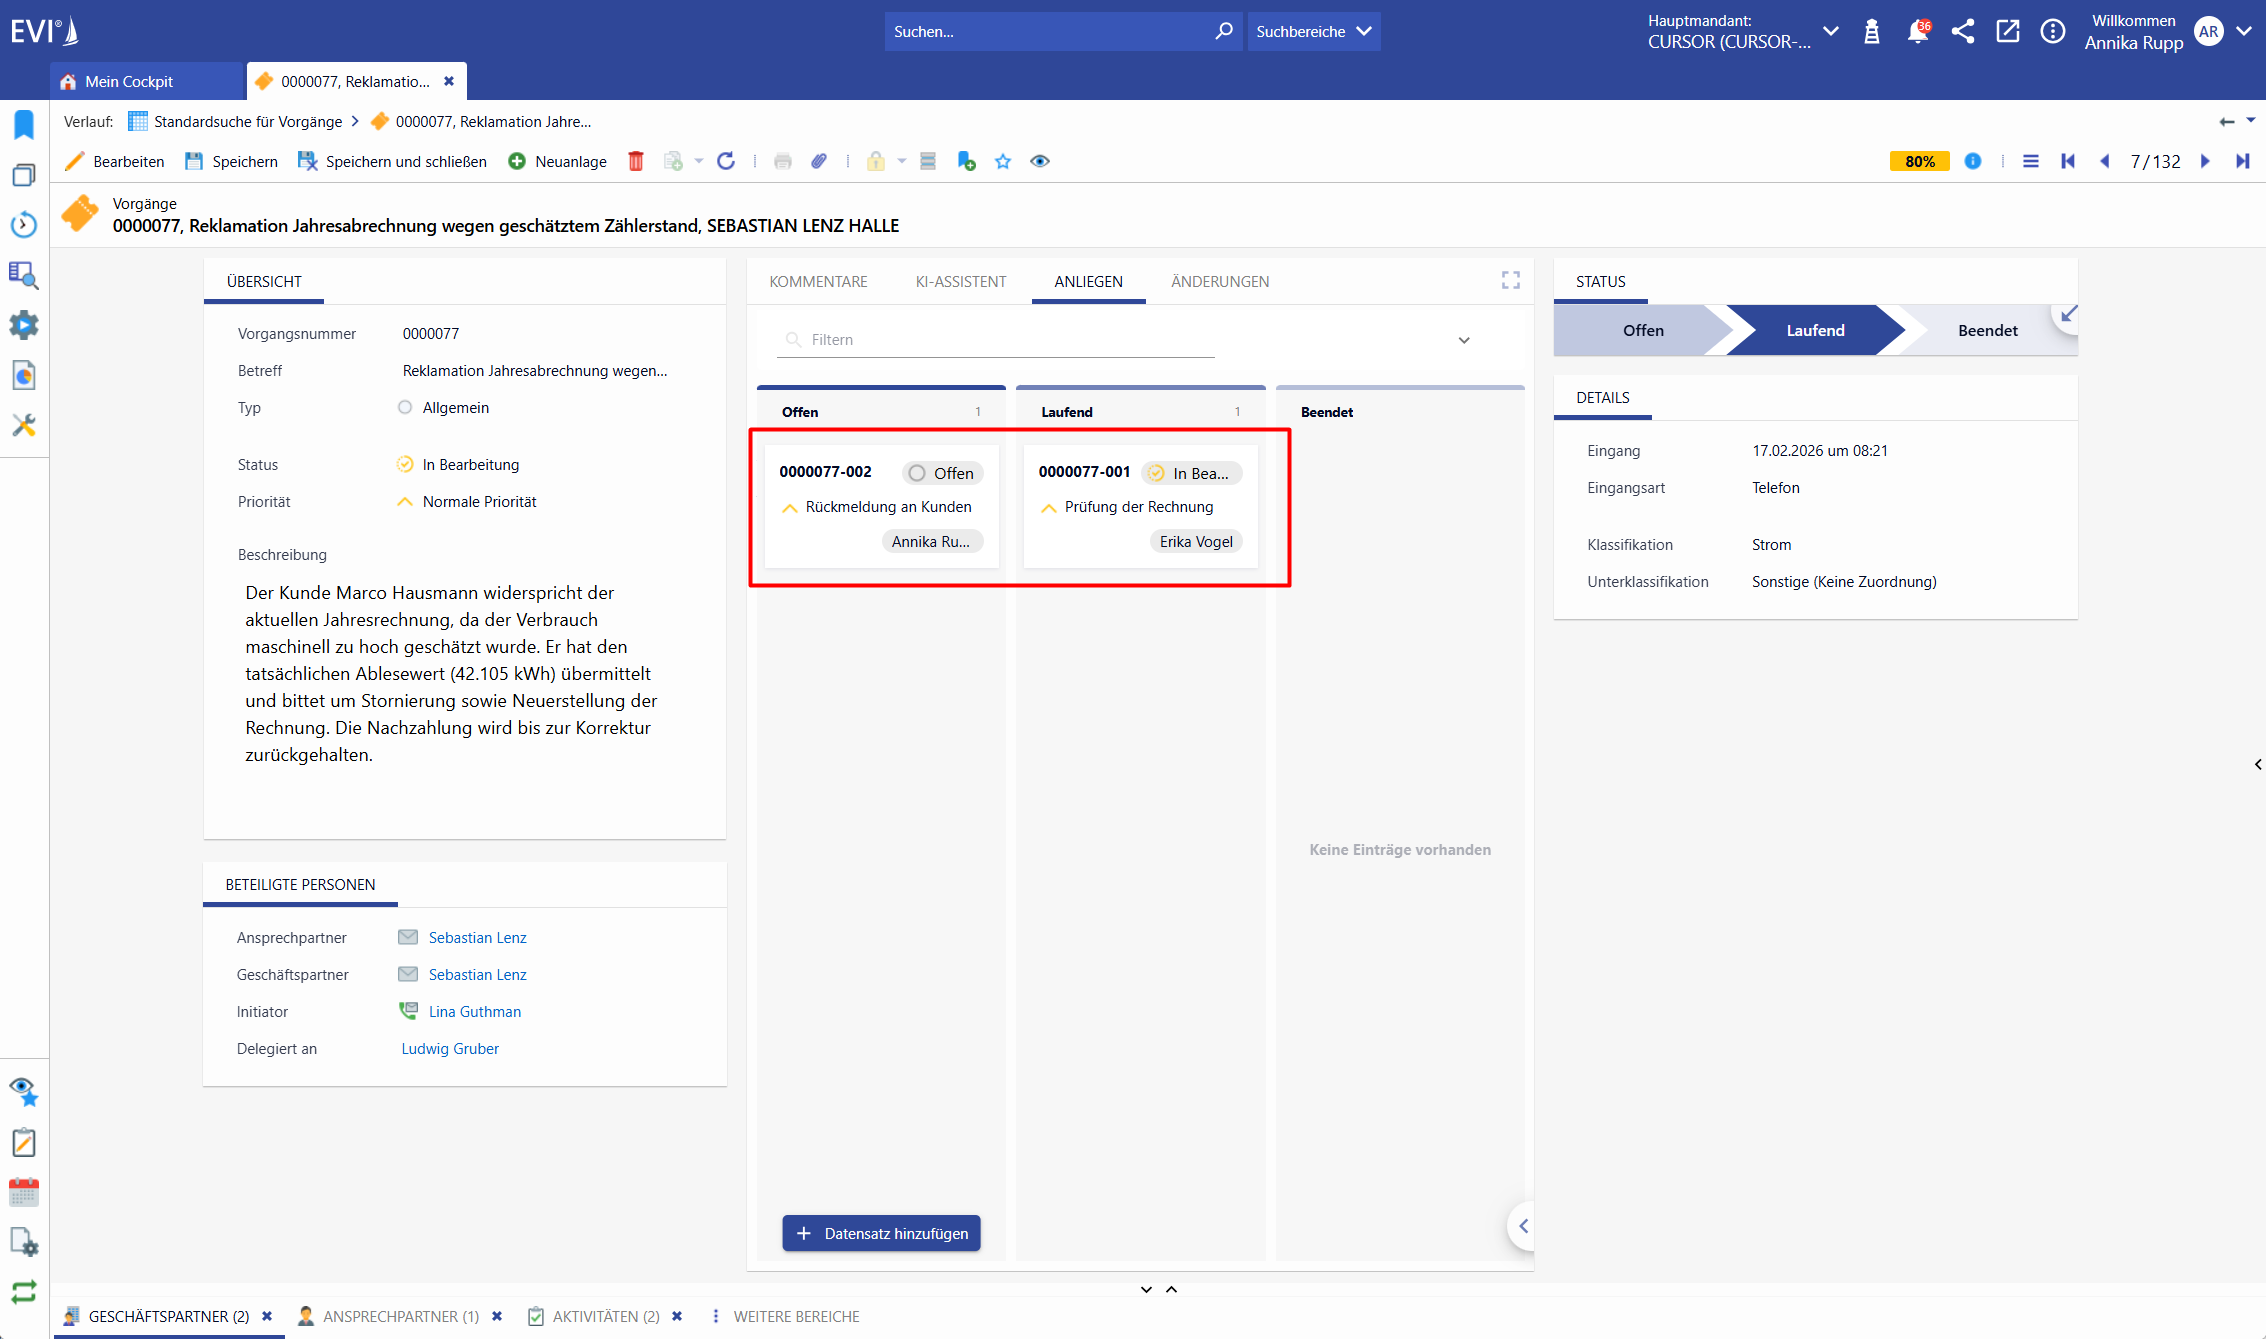Go to next record arrow
This screenshot has height=1339, width=2266.
pyautogui.click(x=2205, y=161)
